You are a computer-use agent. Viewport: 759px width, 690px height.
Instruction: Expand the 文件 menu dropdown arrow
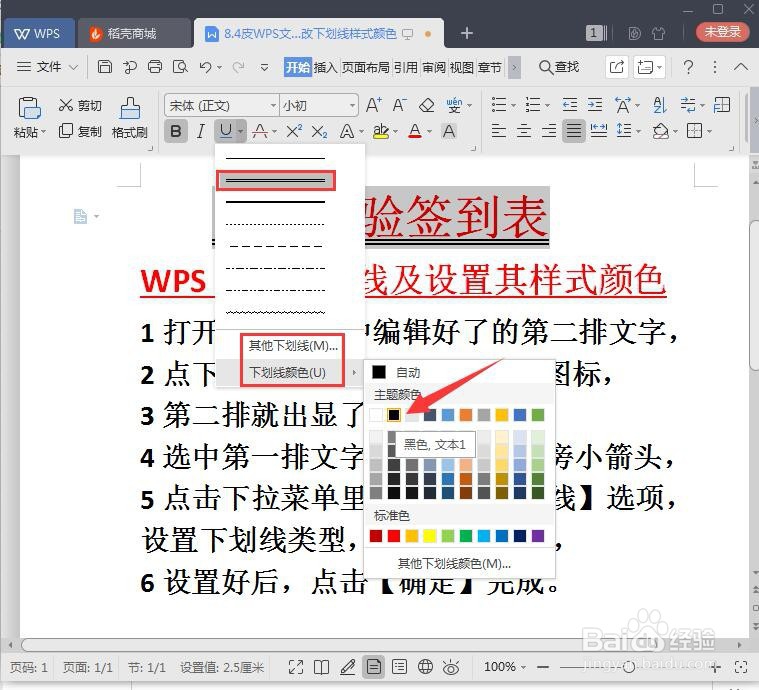pyautogui.click(x=73, y=67)
